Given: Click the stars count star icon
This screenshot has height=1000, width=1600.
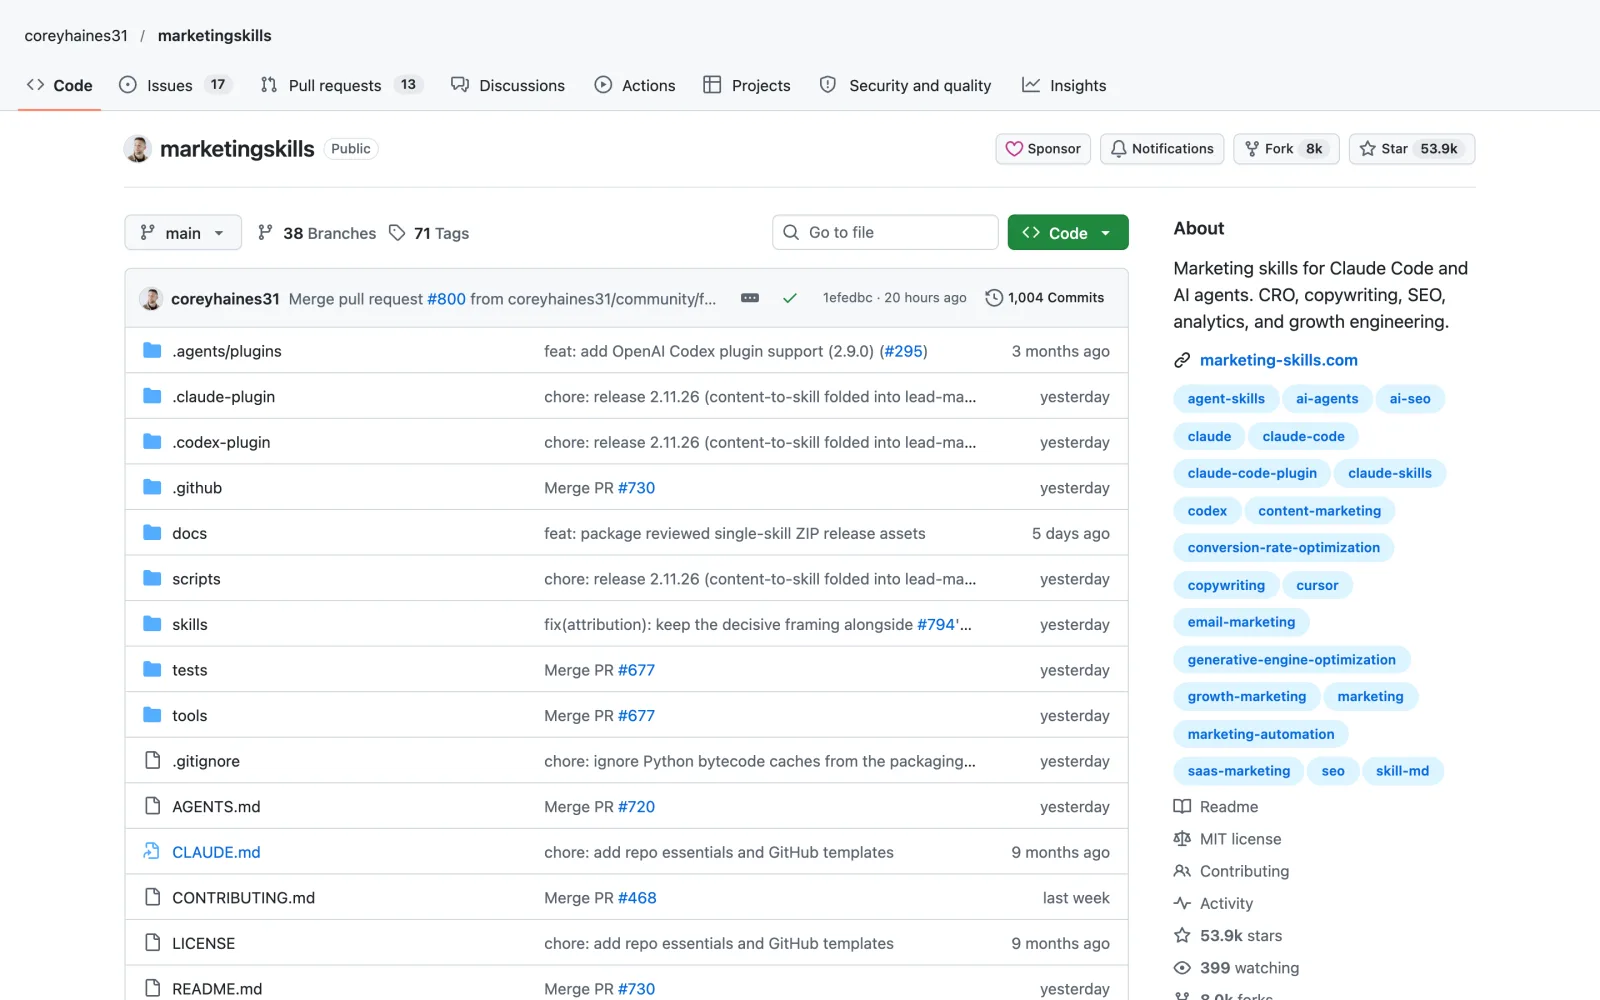Looking at the screenshot, I should click(x=1182, y=935).
